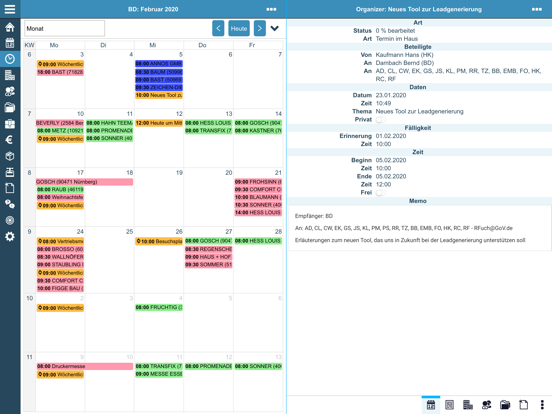Open the vertical dots more menu at bottom
The width and height of the screenshot is (552, 414).
(x=542, y=405)
